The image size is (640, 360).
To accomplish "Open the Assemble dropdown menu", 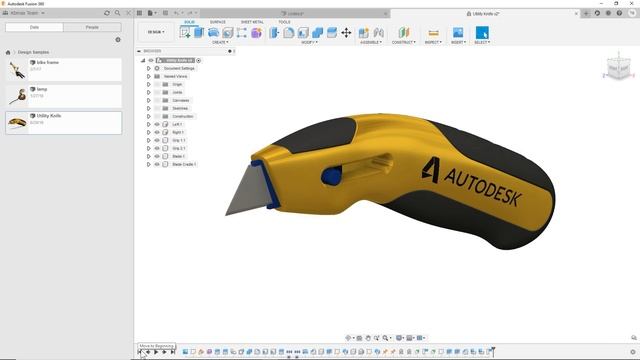I will tap(371, 42).
